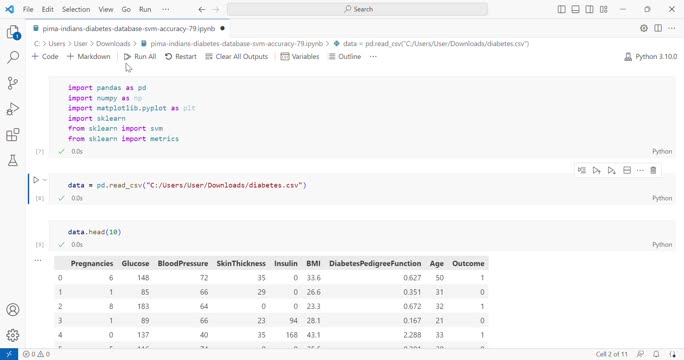Click Run All in notebook toolbar
The width and height of the screenshot is (684, 360).
click(140, 57)
